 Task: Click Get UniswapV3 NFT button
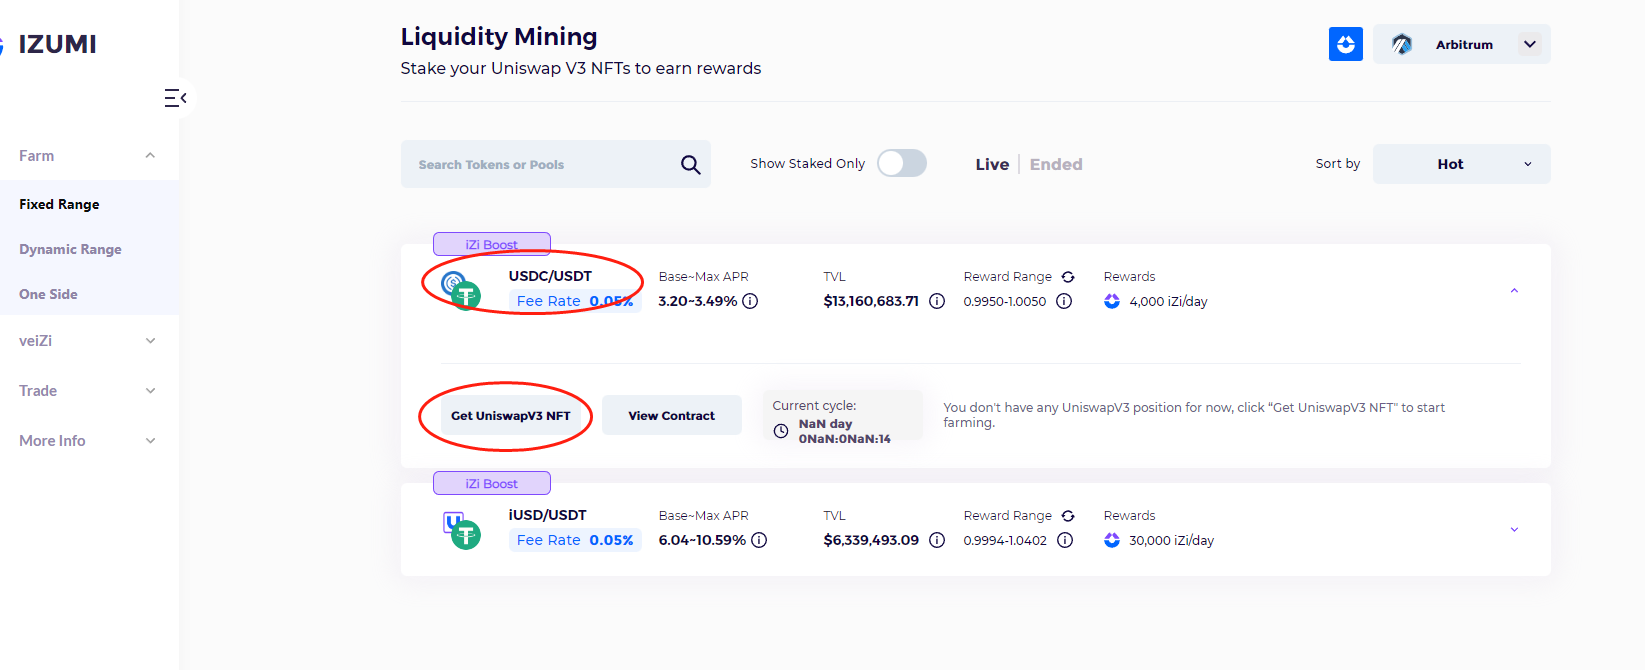pos(510,416)
